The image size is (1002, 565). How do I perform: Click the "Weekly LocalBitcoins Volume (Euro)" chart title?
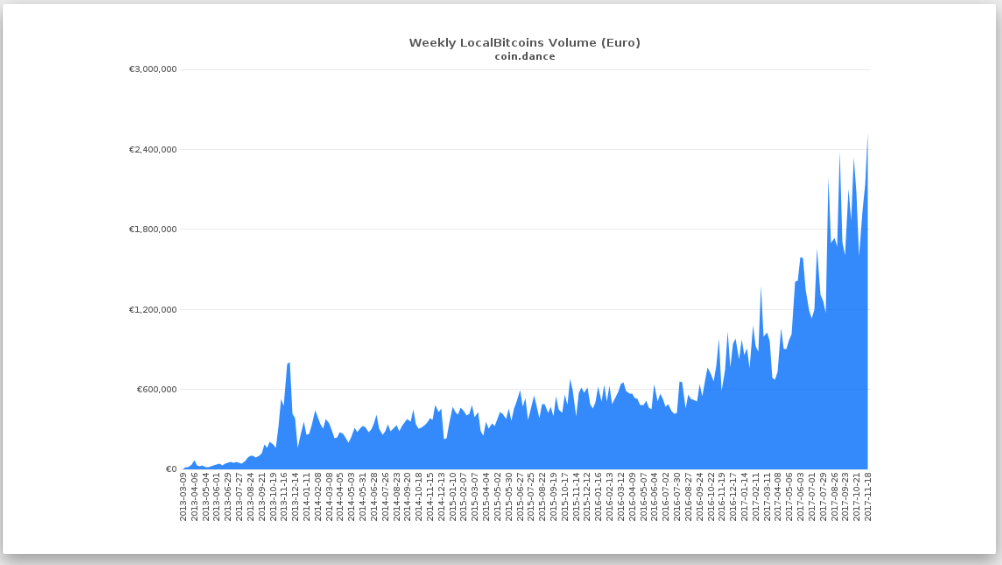tap(524, 43)
